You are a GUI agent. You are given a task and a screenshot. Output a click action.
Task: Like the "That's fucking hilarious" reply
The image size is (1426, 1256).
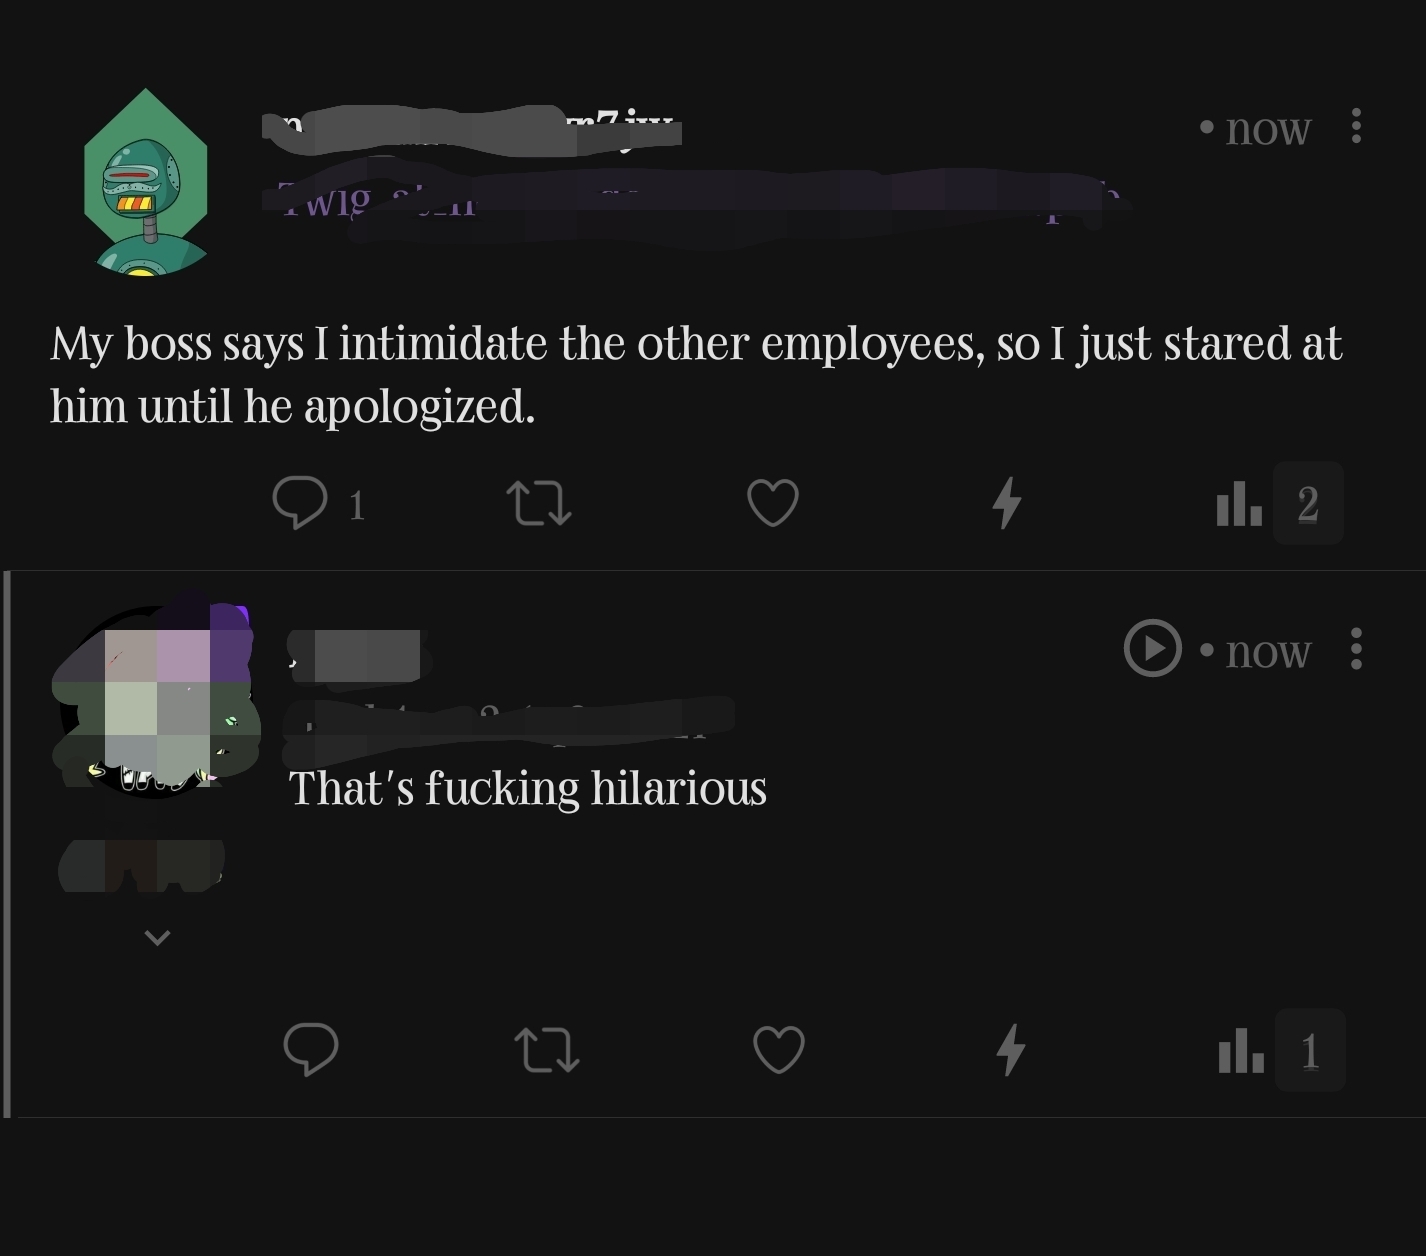coord(778,1050)
